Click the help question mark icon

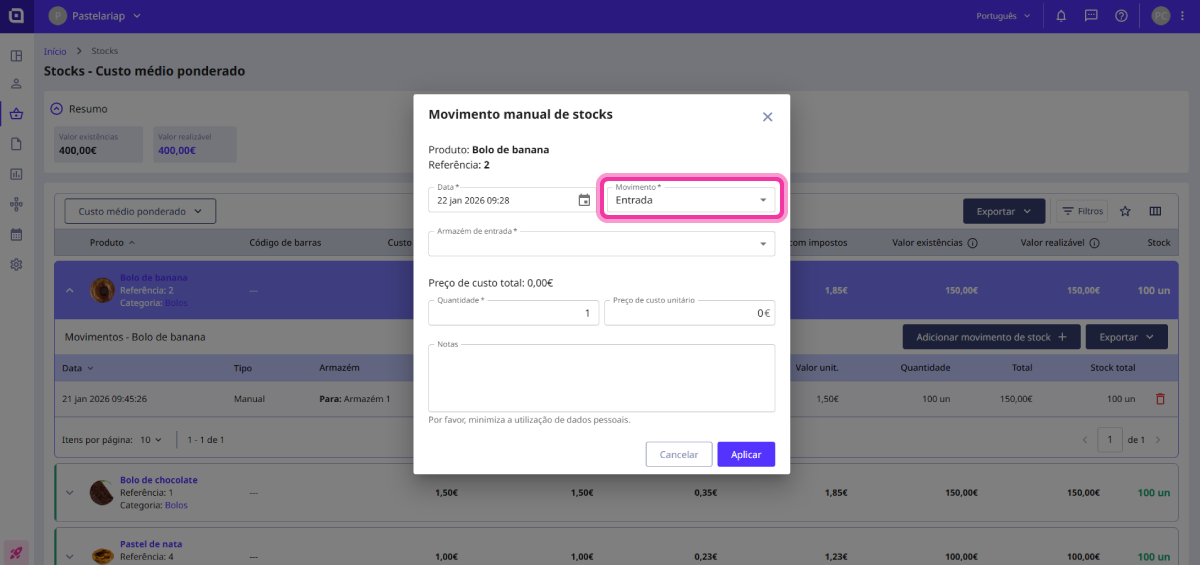click(1121, 16)
